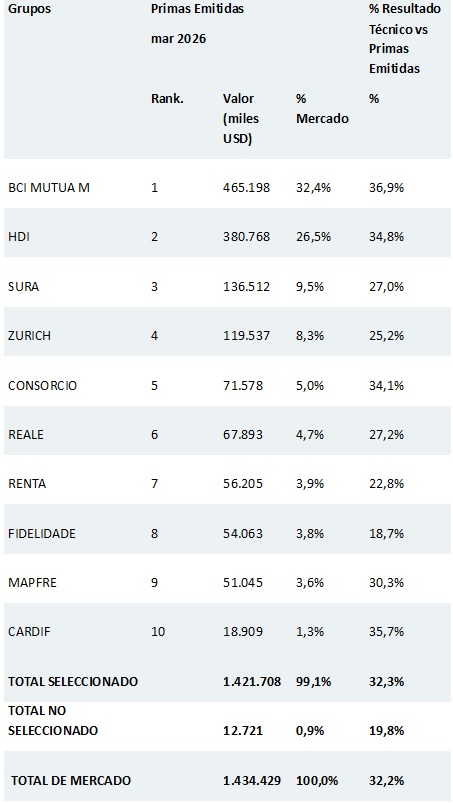
Task: Click CARDIF rank number 10
Action: [158, 631]
